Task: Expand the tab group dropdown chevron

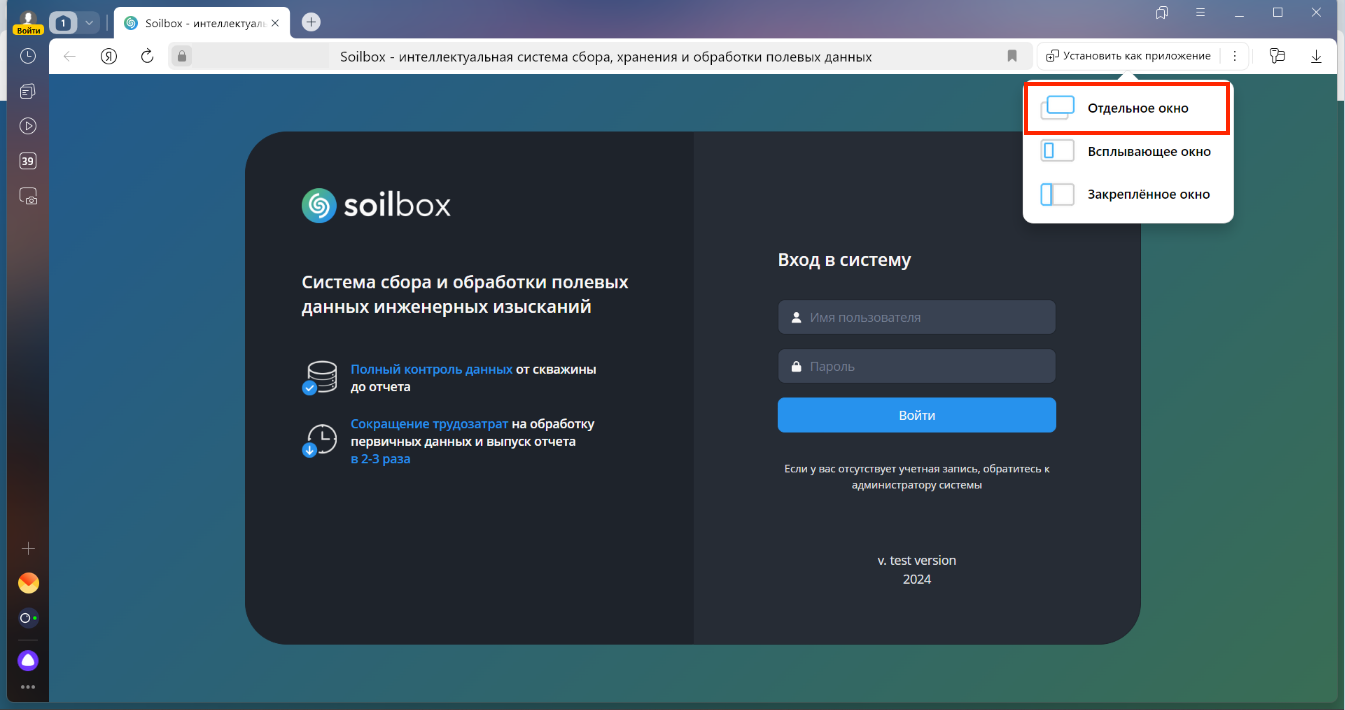Action: 89,22
